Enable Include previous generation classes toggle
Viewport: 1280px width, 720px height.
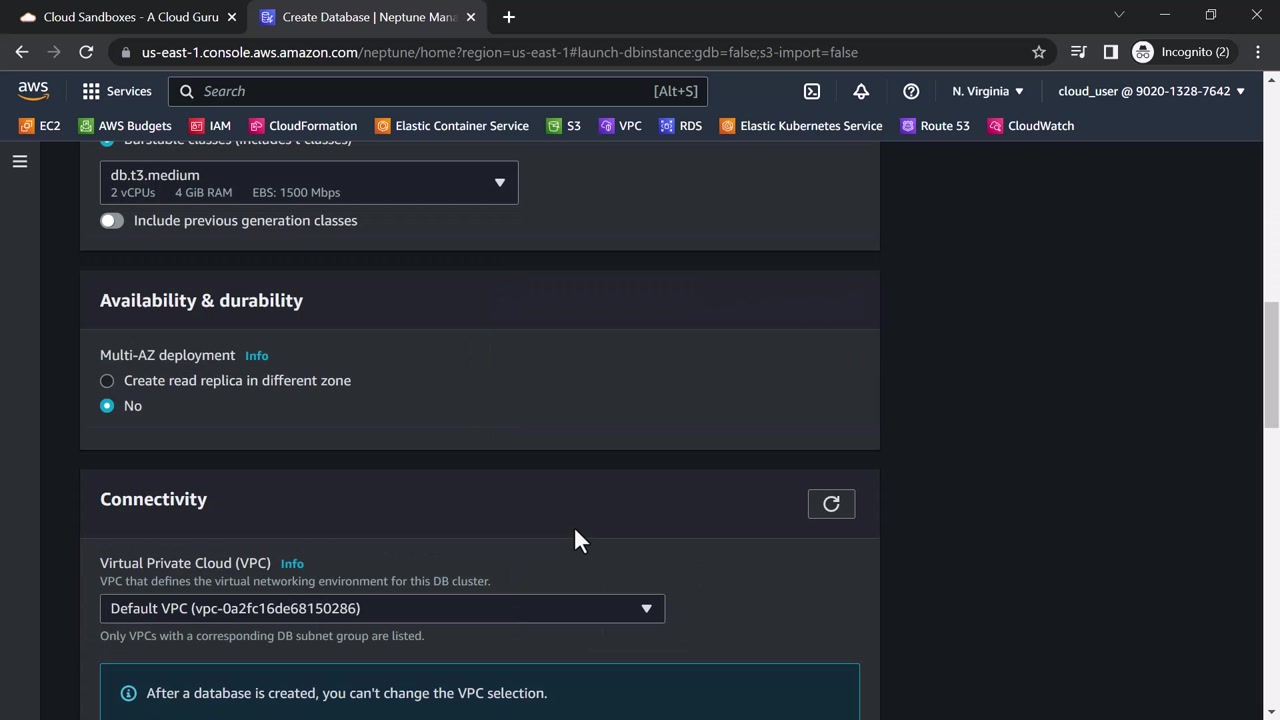[x=112, y=221]
